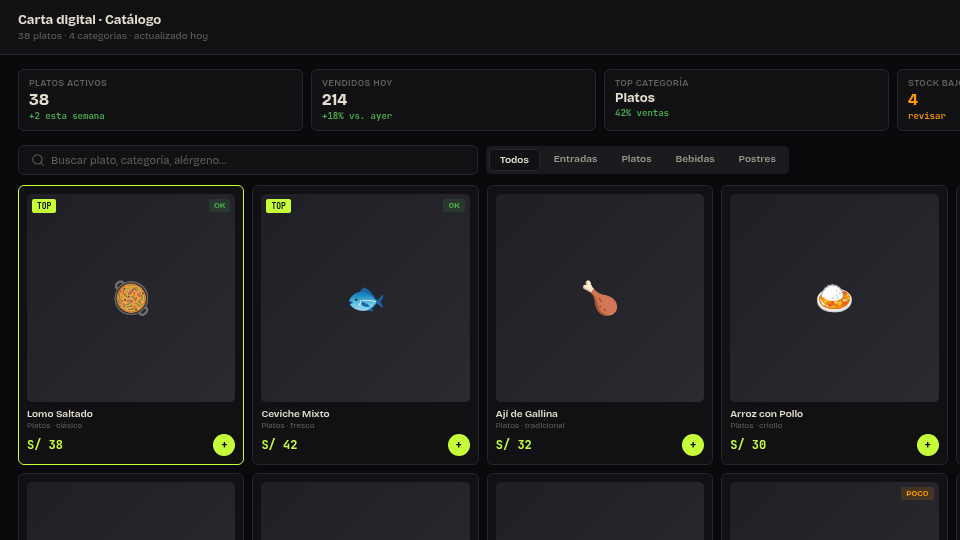Add Arroz con Pollo with plus button

[x=928, y=445]
